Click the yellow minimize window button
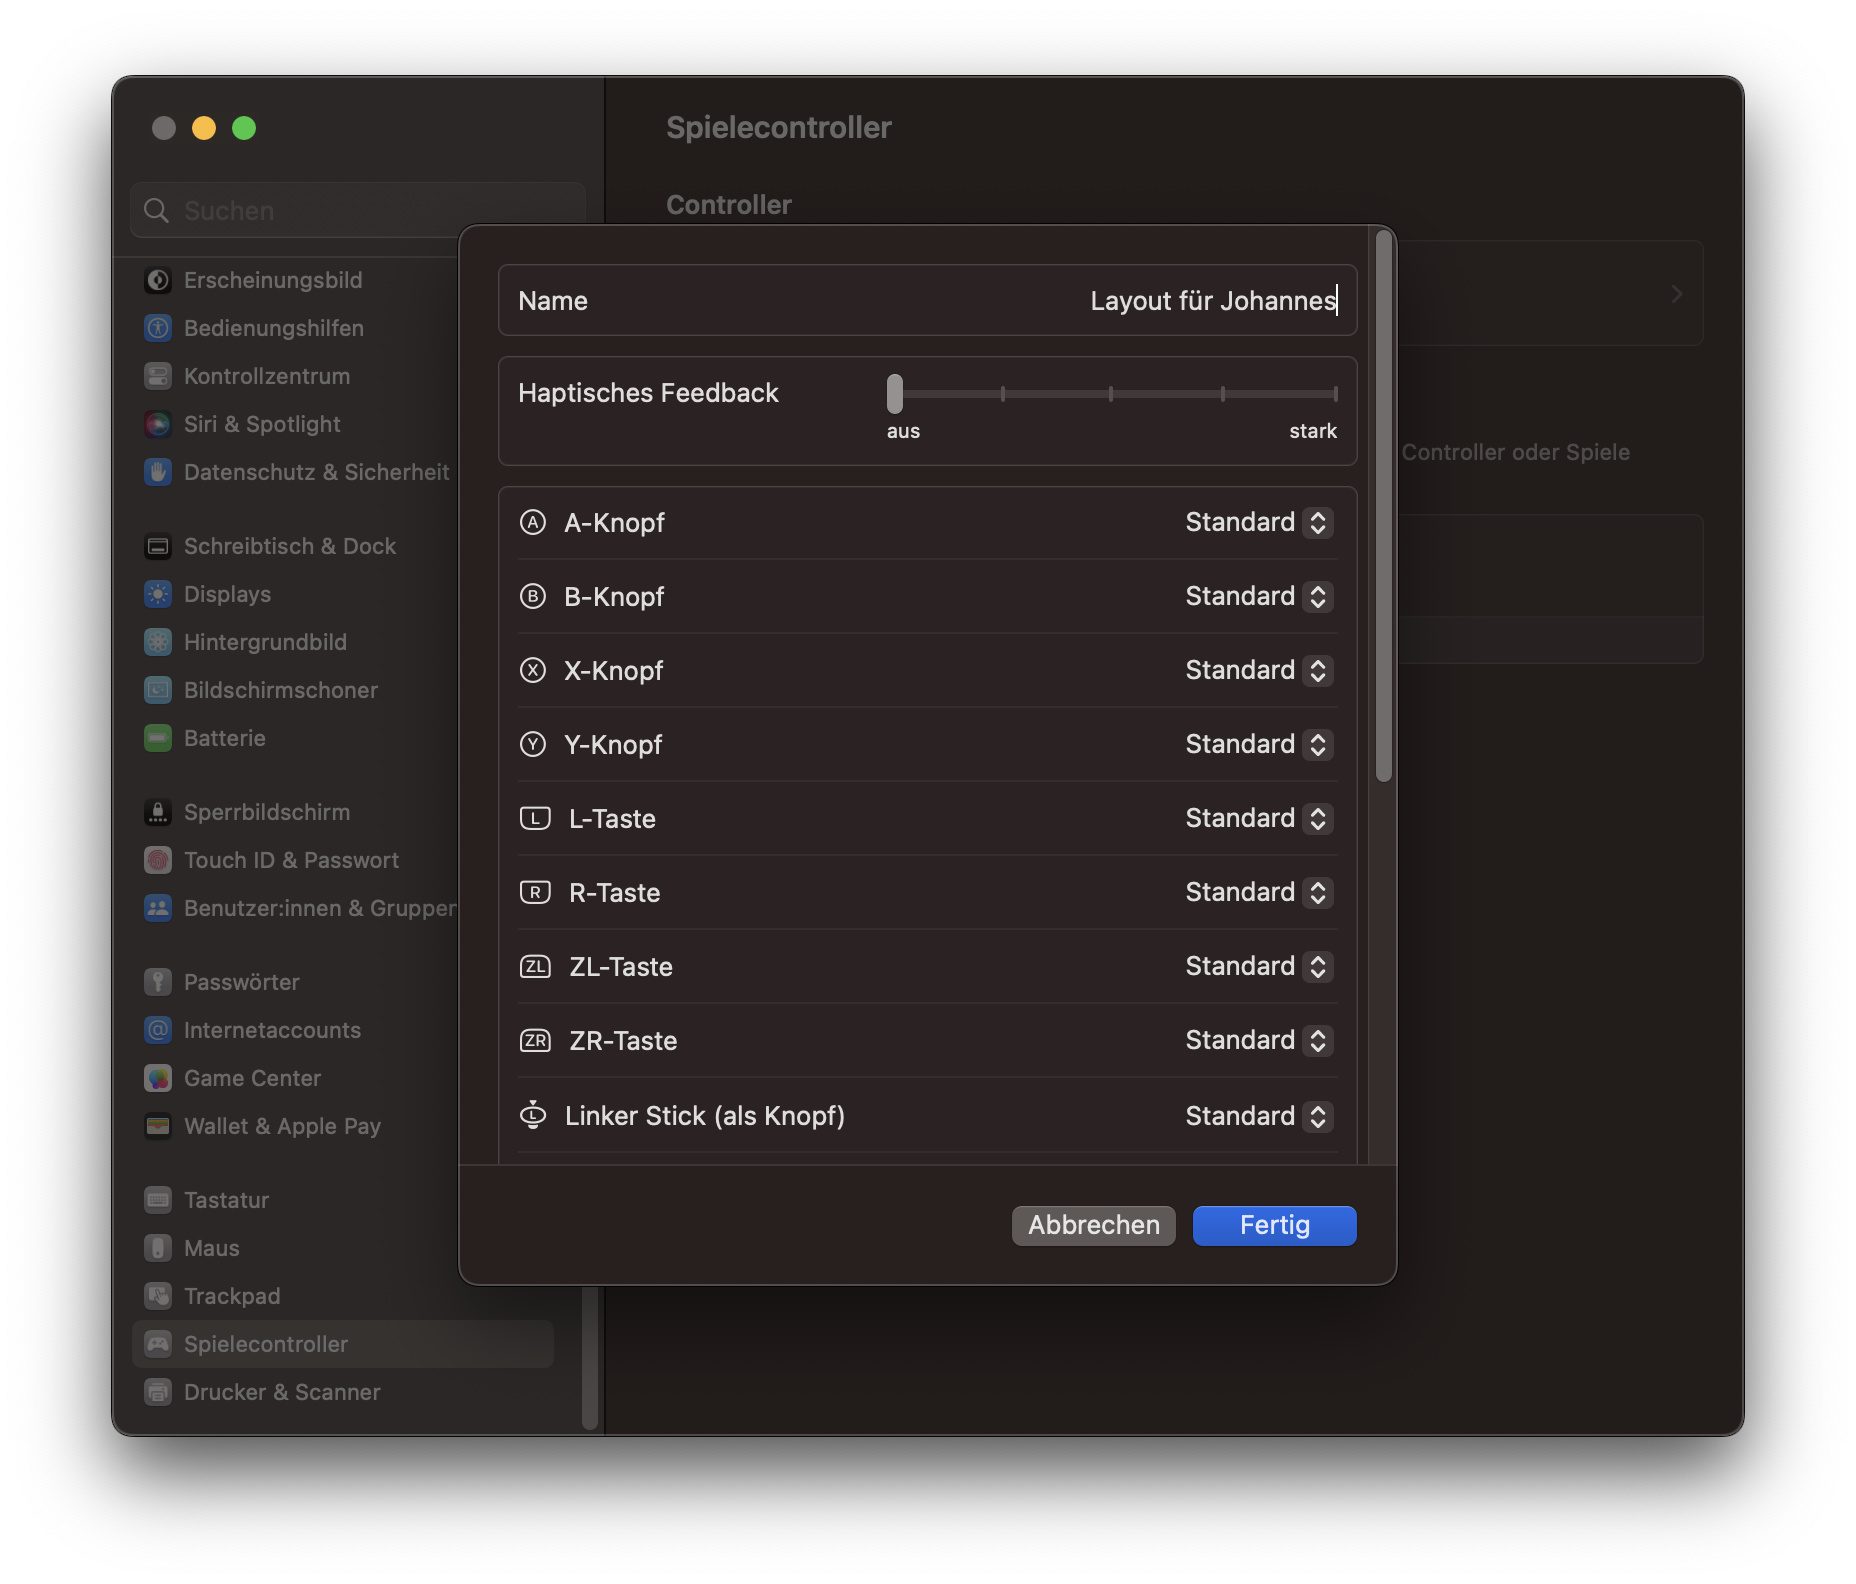Image resolution: width=1856 pixels, height=1584 pixels. click(204, 128)
